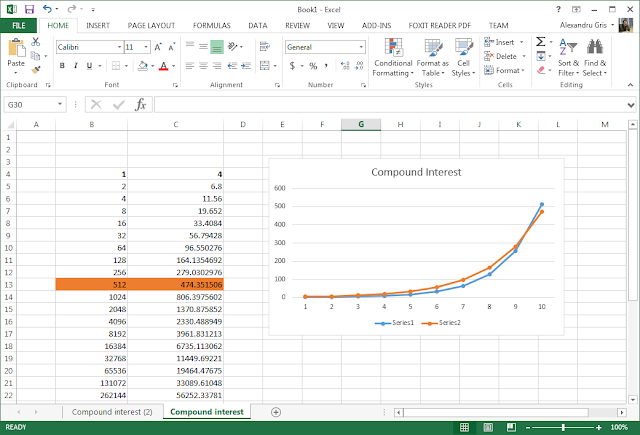Screen dimensions: 640x435
Task: Add a new sheet with plus button
Action: (x=276, y=411)
